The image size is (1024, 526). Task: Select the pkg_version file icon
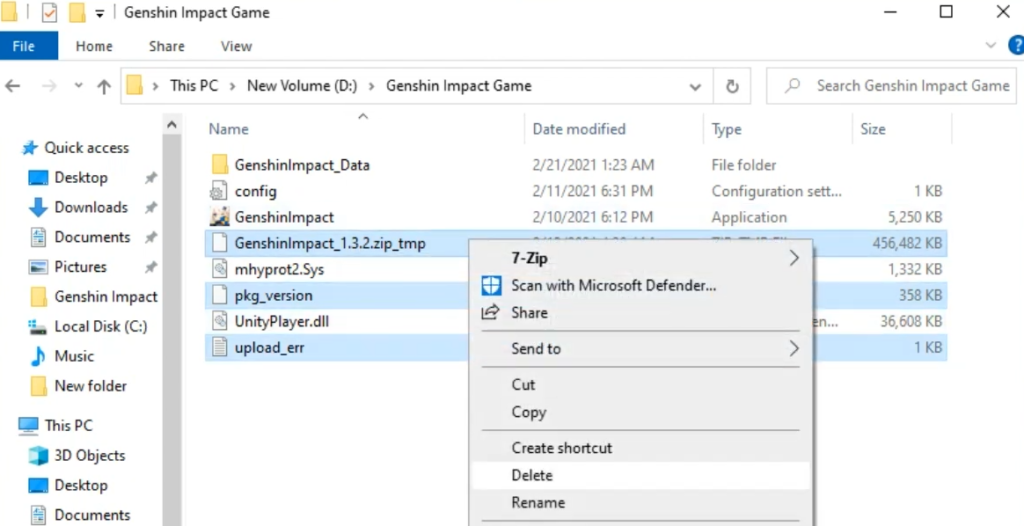[x=219, y=295]
